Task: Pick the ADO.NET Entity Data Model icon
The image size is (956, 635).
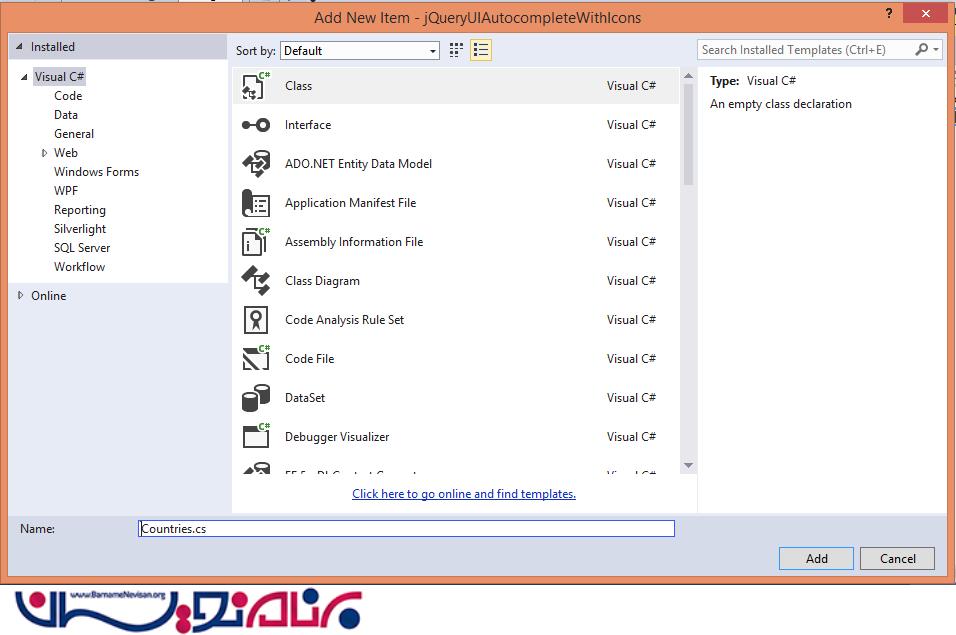Action: (256, 164)
